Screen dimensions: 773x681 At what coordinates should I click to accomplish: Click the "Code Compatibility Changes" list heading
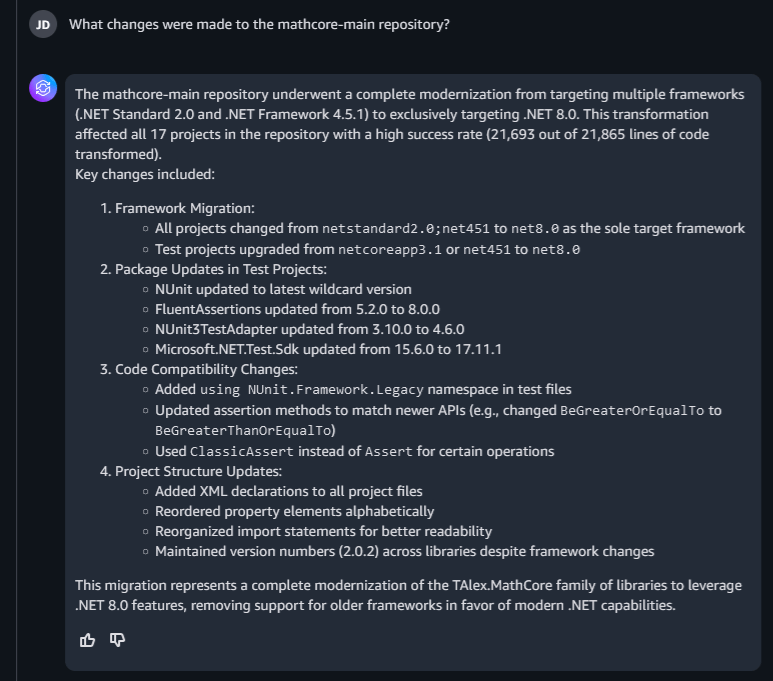[x=205, y=369]
